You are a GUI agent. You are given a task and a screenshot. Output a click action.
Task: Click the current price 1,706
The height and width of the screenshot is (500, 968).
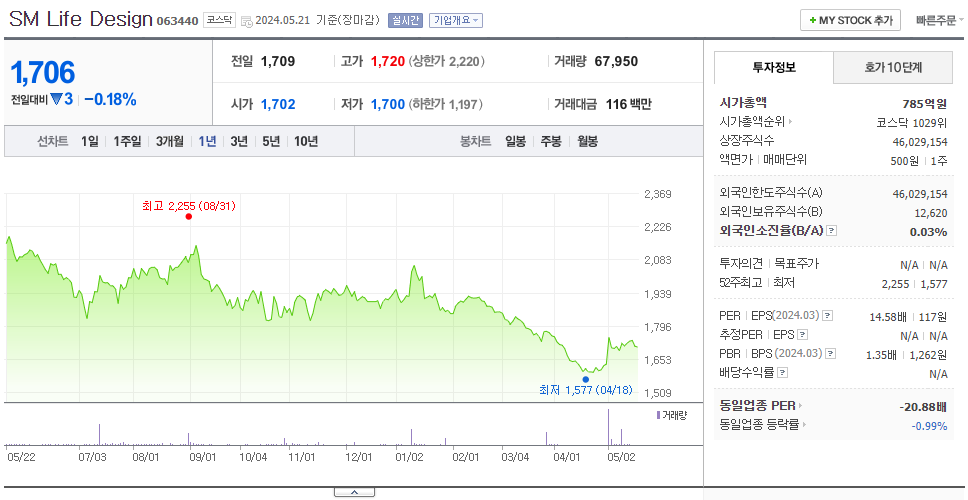43,73
